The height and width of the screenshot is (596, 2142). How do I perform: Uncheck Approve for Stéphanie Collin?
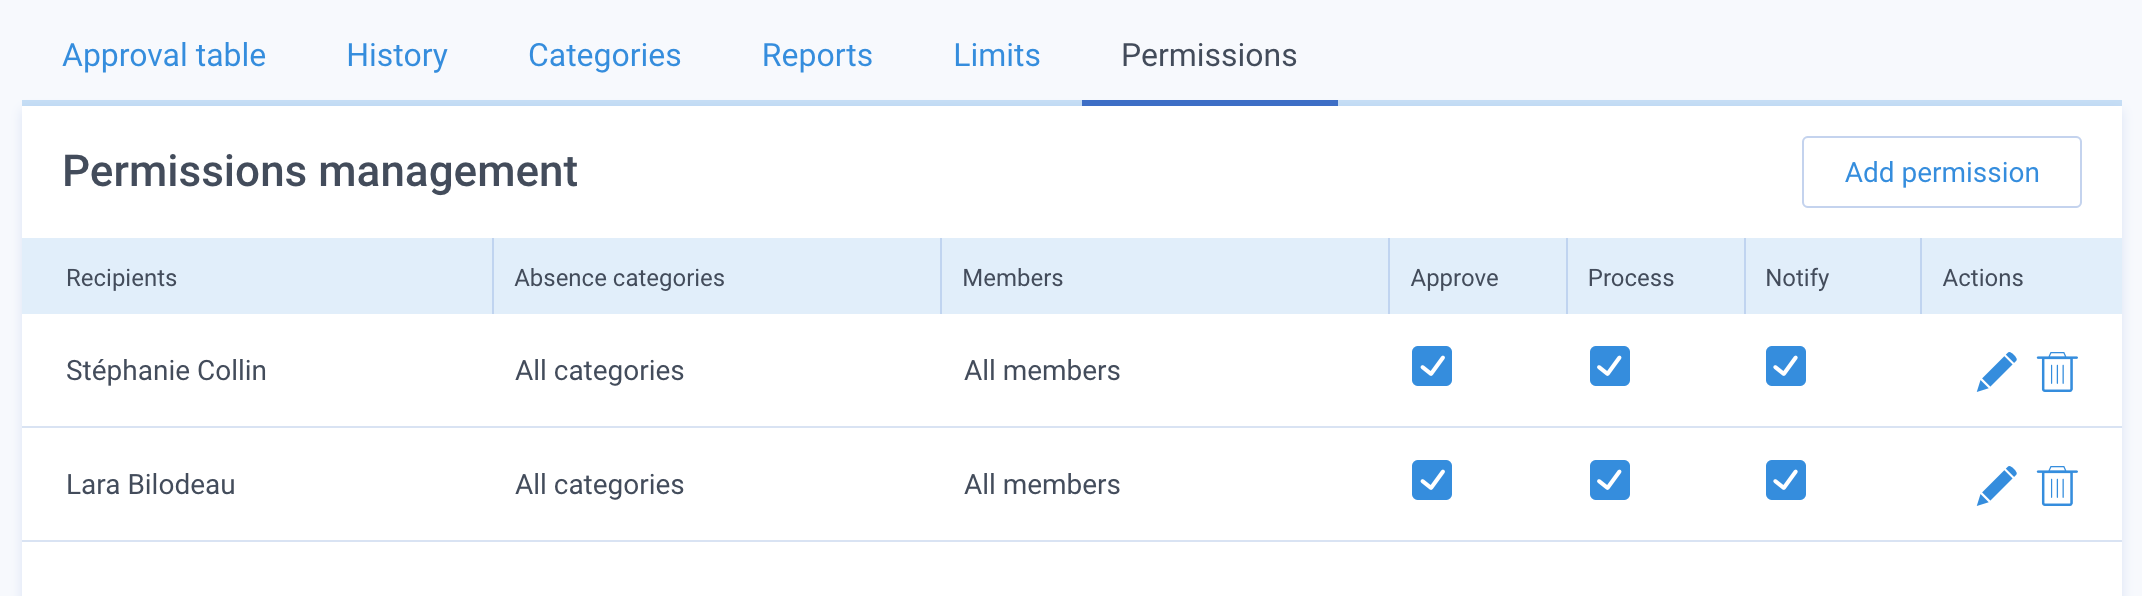tap(1432, 366)
